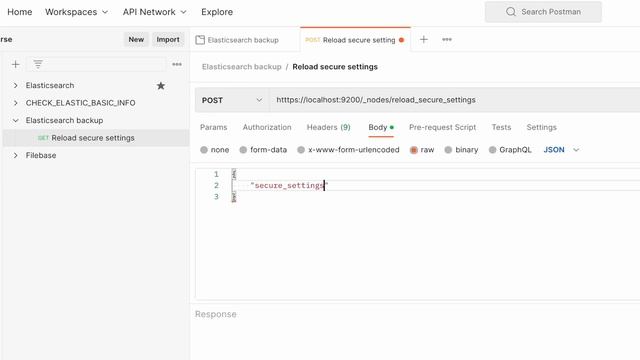Open the JSON format dropdown
640x360 pixels.
click(x=561, y=150)
